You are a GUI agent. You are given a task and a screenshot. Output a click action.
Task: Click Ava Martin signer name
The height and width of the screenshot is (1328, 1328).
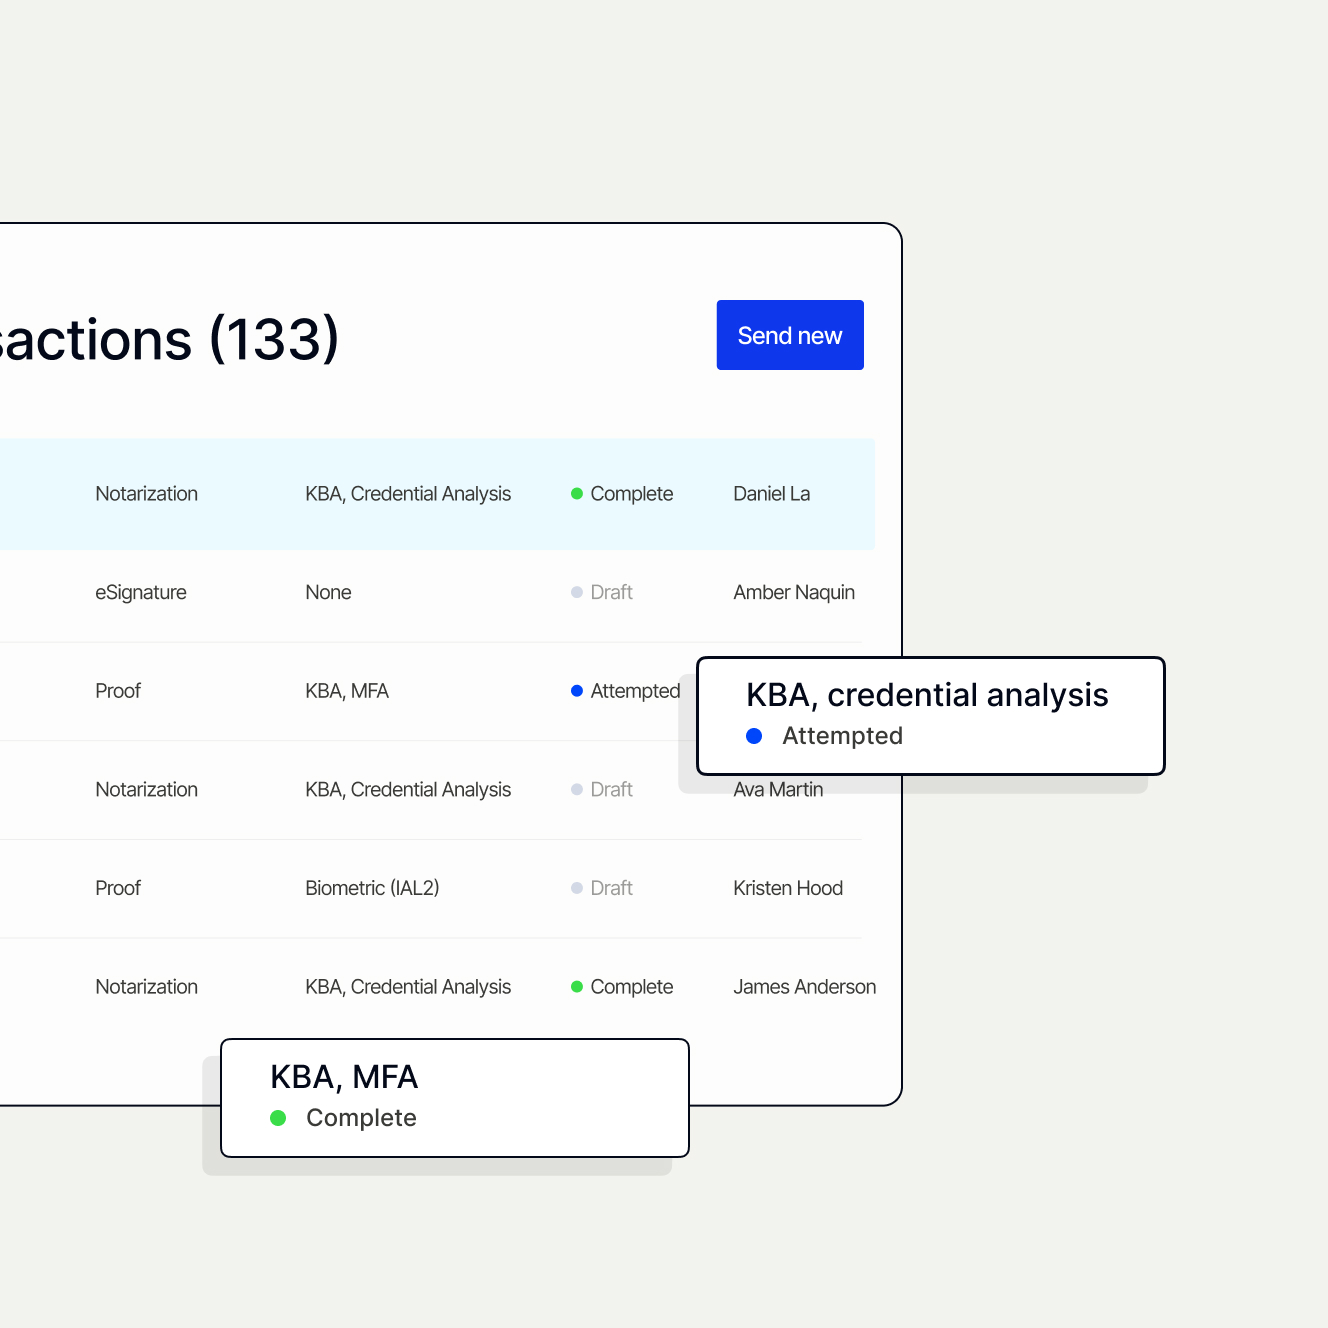778,790
